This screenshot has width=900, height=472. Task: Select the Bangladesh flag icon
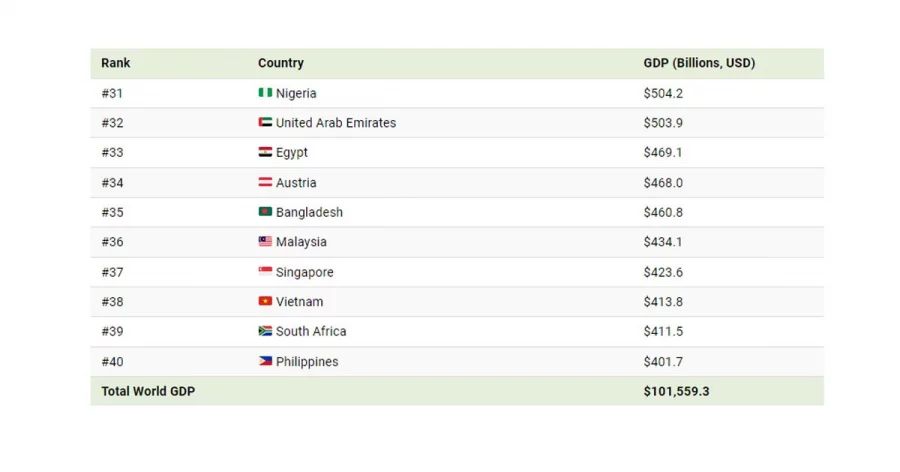[x=265, y=212]
